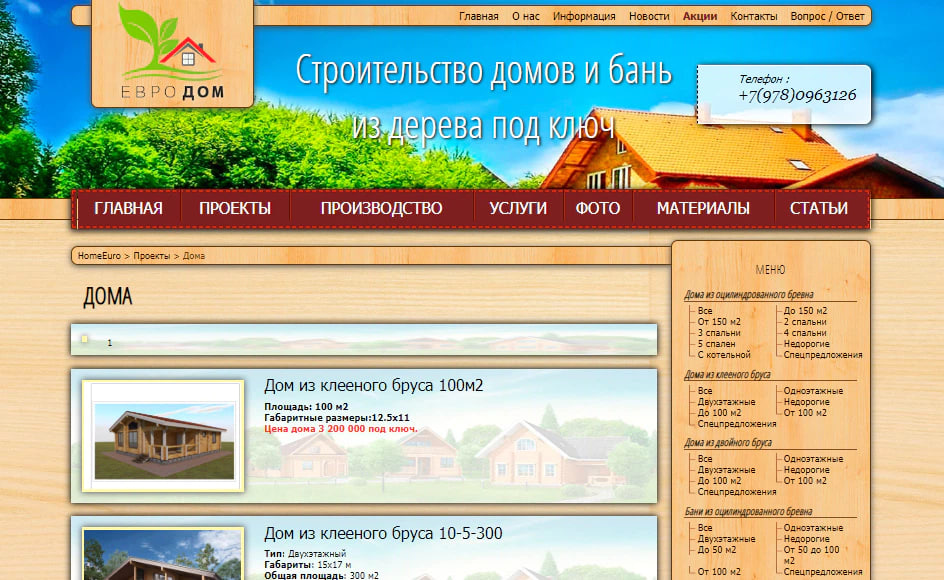Go to Информация in the top links

[584, 16]
